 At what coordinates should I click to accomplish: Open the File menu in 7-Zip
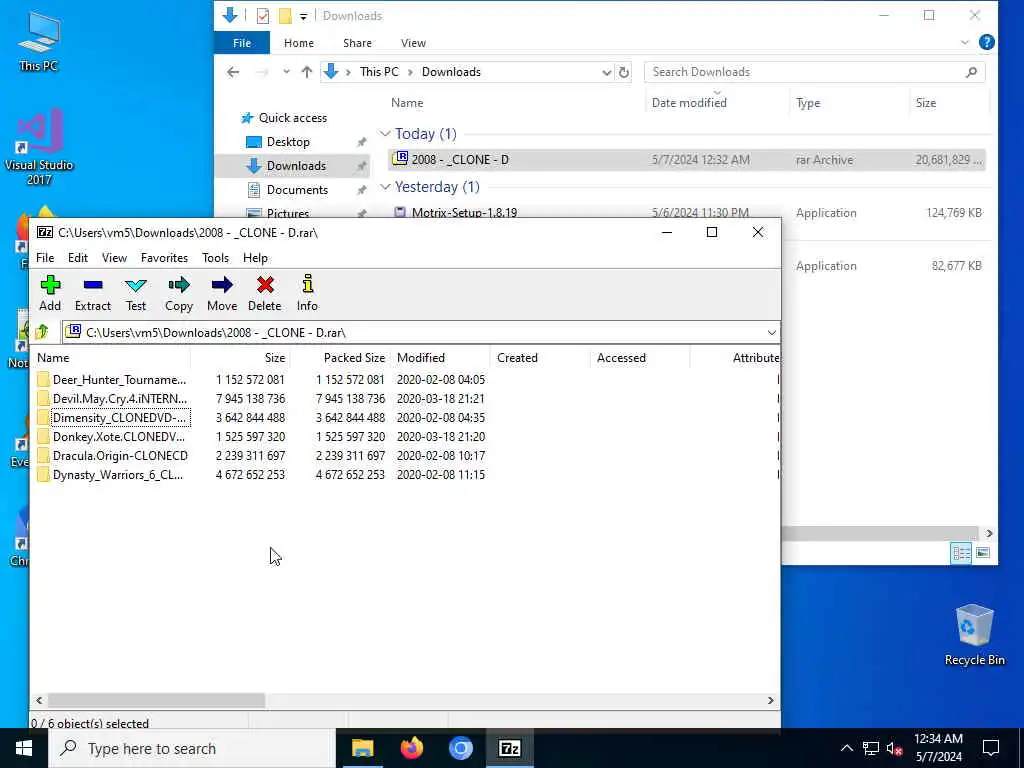[x=45, y=258]
